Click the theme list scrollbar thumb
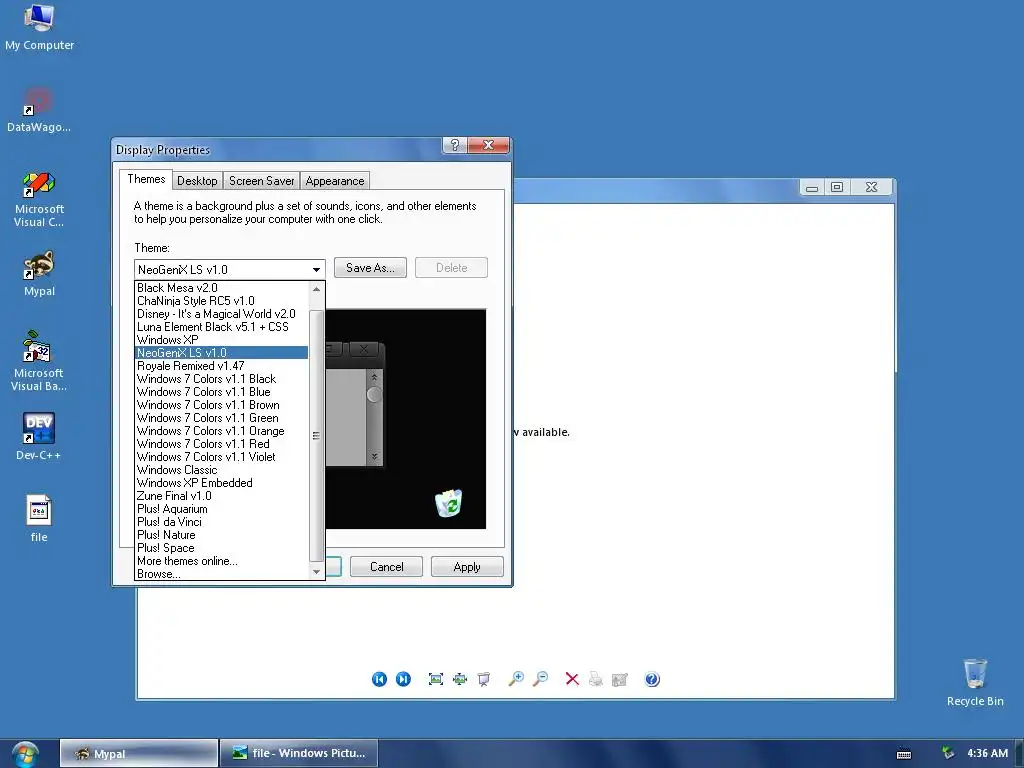1024x768 pixels. [317, 436]
